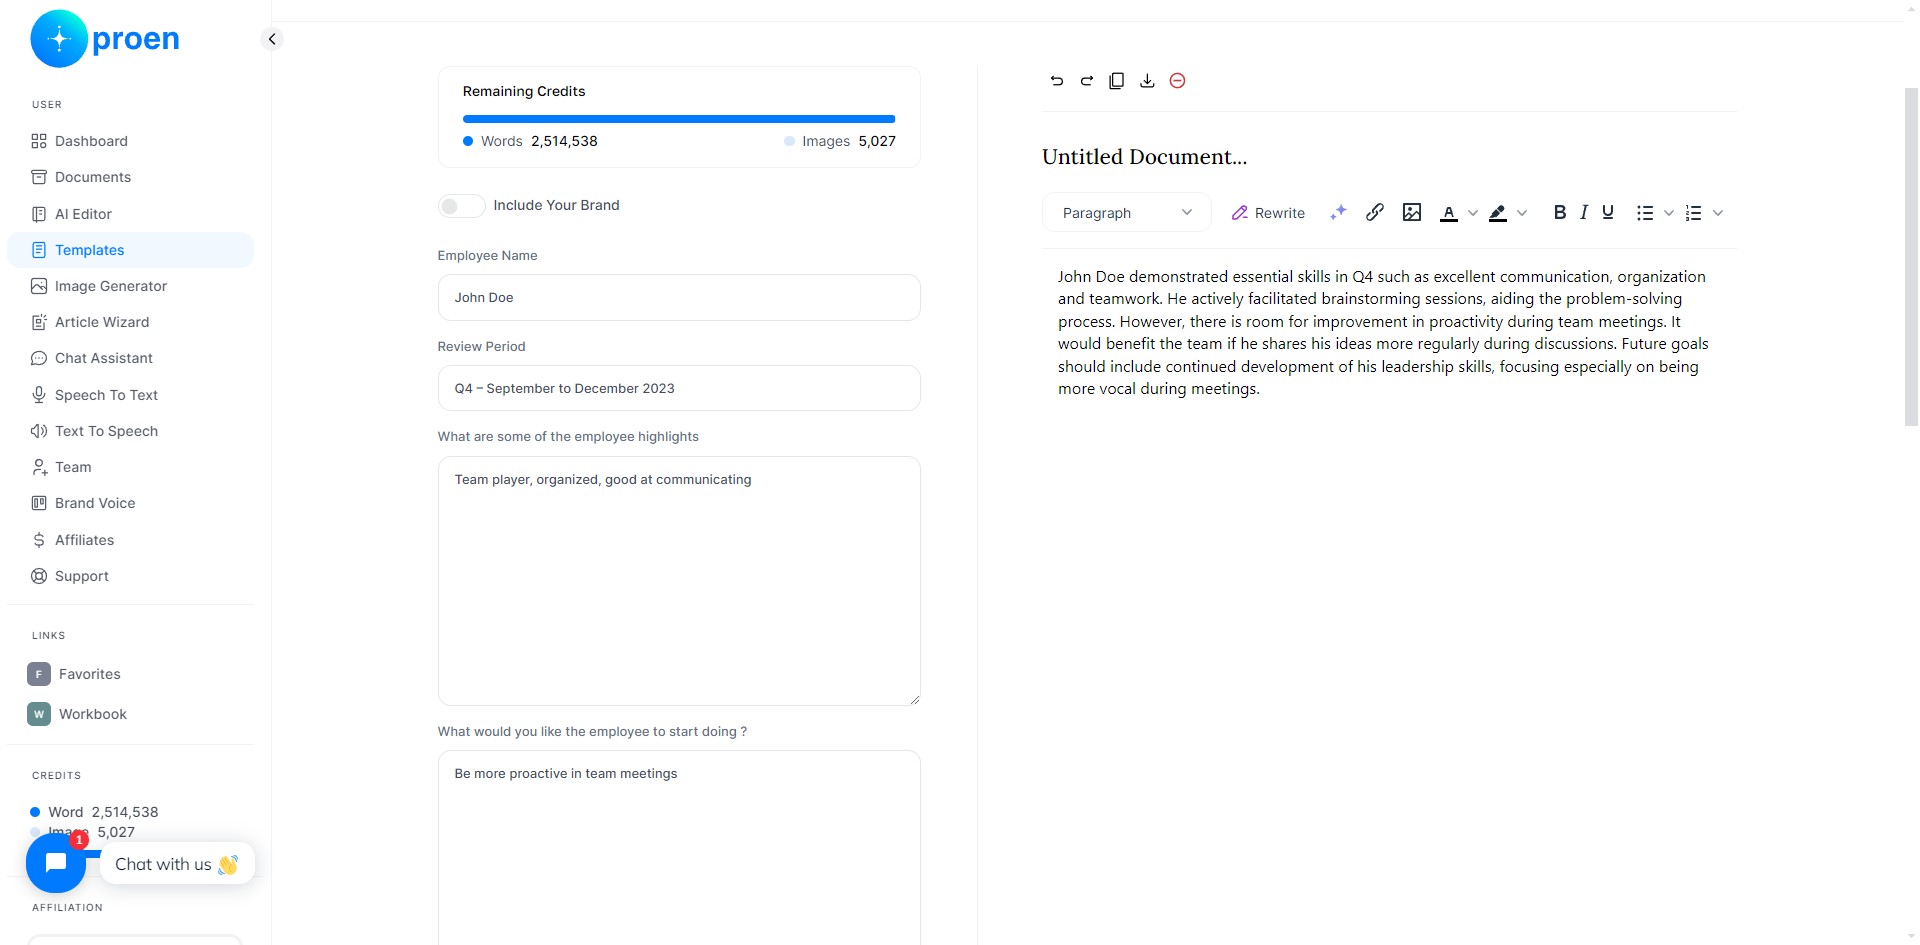Download the document via download icon
Image resolution: width=1920 pixels, height=945 pixels.
(1147, 81)
